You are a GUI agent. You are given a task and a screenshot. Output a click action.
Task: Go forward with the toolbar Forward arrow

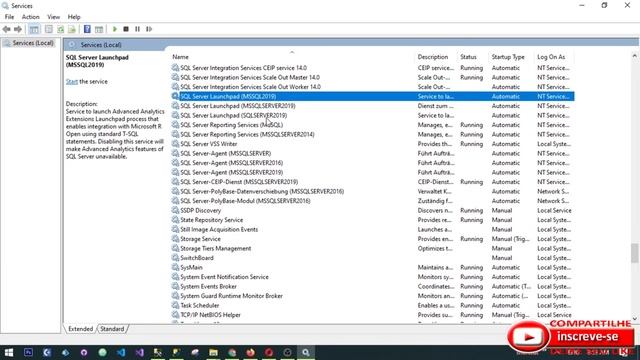(x=18, y=29)
